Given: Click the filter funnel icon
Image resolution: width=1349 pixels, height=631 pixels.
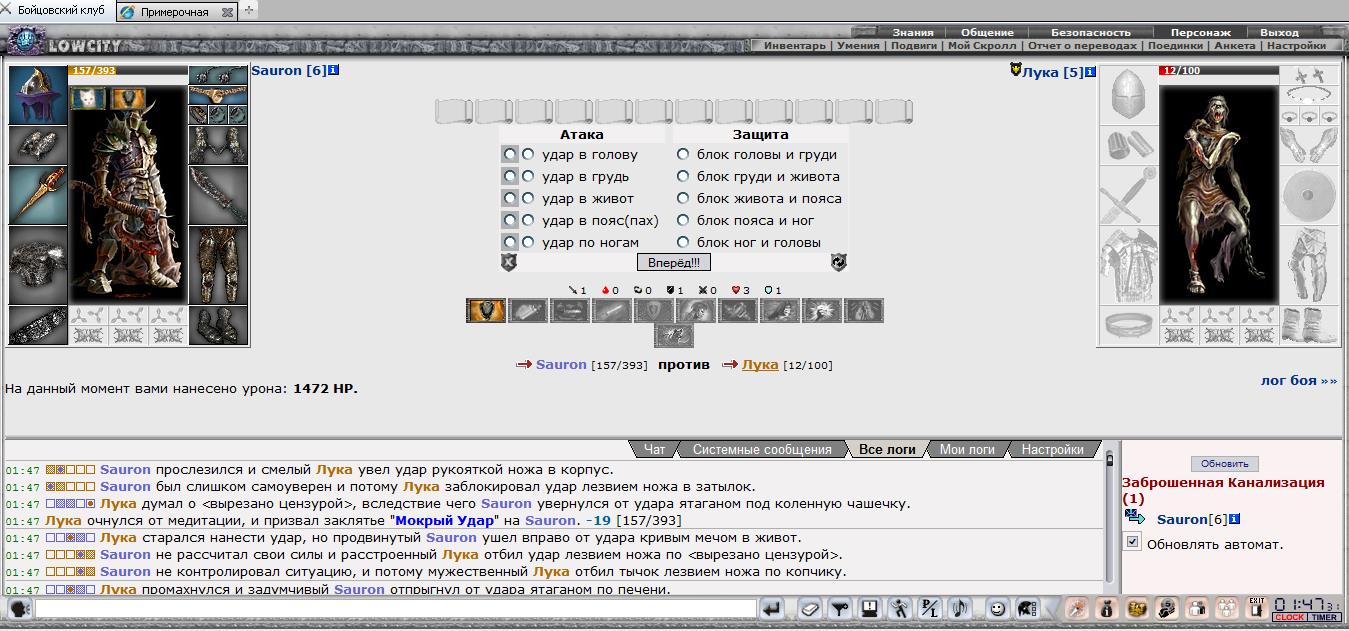Looking at the screenshot, I should point(840,608).
